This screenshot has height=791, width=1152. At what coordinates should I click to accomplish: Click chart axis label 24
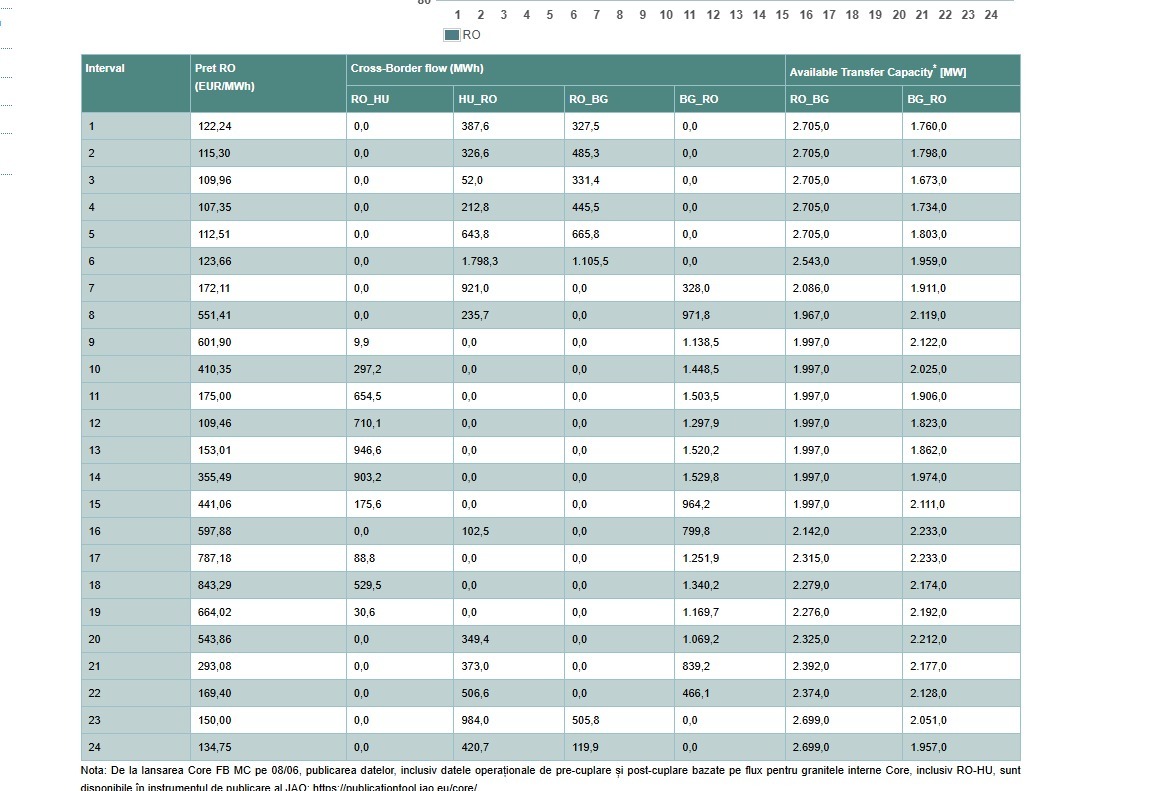click(x=991, y=15)
